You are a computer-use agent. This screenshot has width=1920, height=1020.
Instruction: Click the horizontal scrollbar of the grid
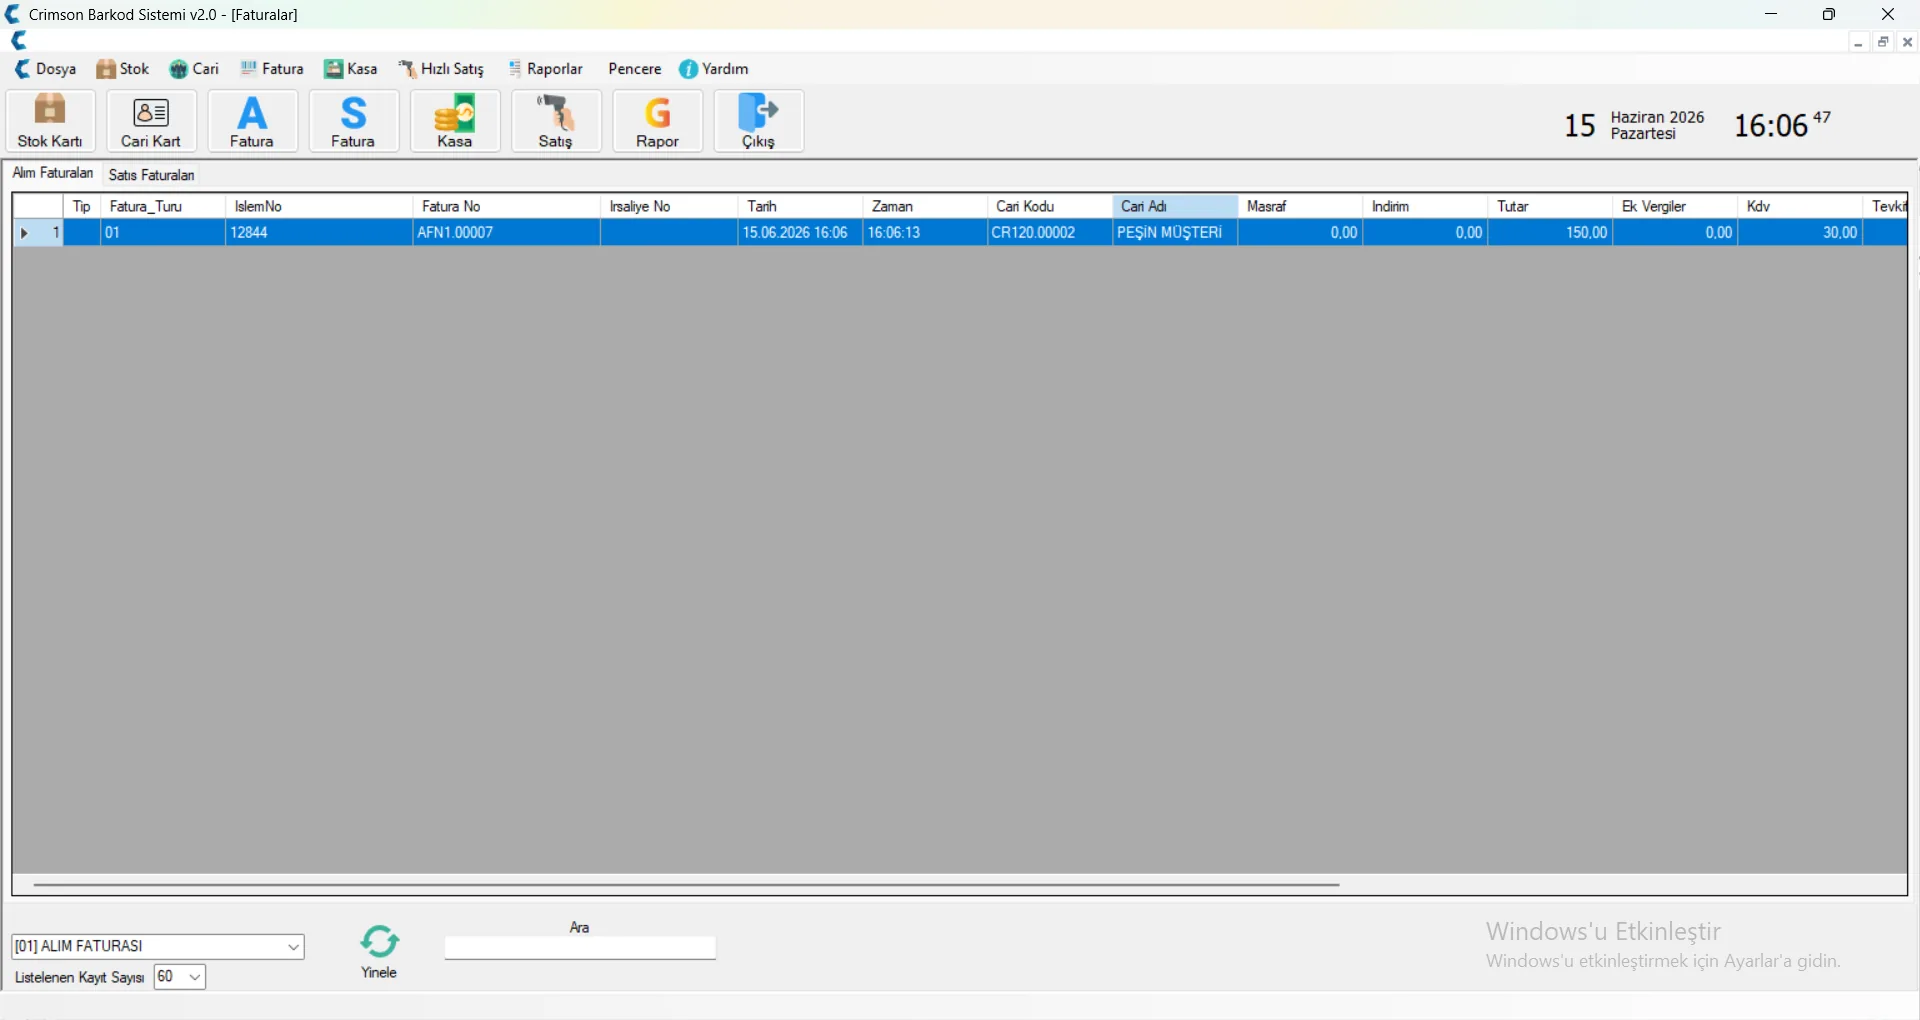pos(686,885)
